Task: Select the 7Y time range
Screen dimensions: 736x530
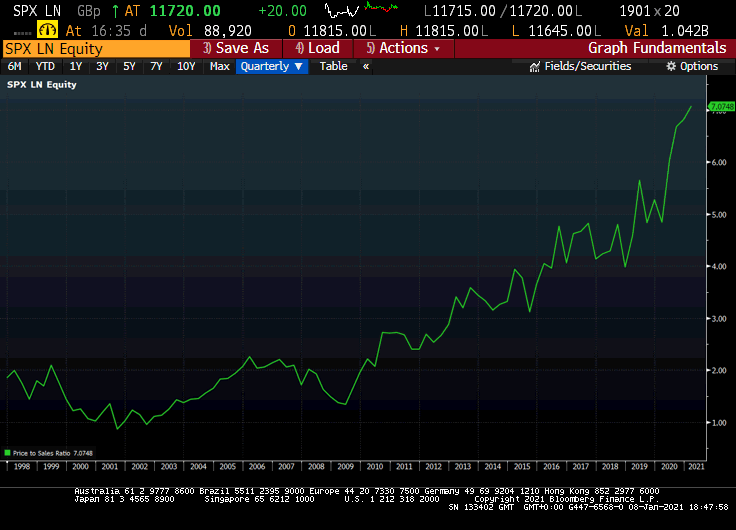Action: pyautogui.click(x=156, y=66)
